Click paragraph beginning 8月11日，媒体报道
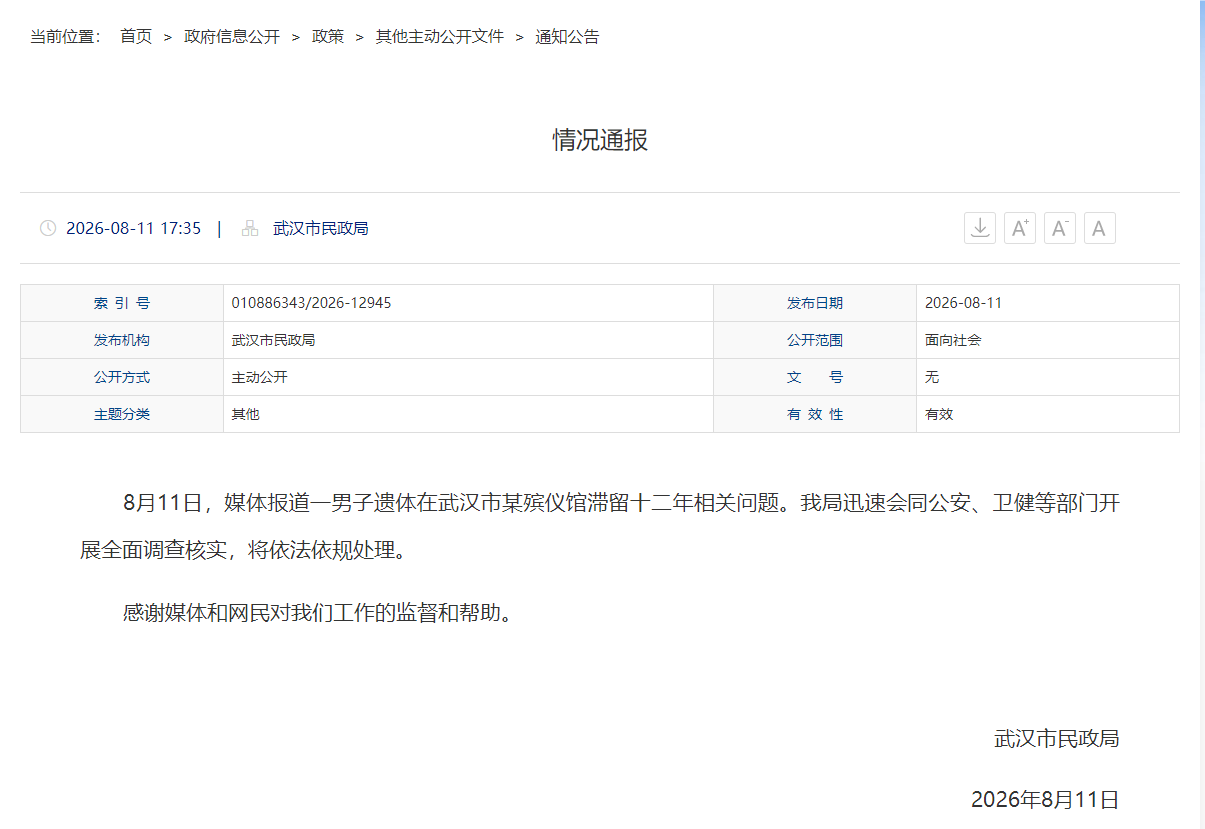Image resolution: width=1205 pixels, height=829 pixels. pos(600,527)
